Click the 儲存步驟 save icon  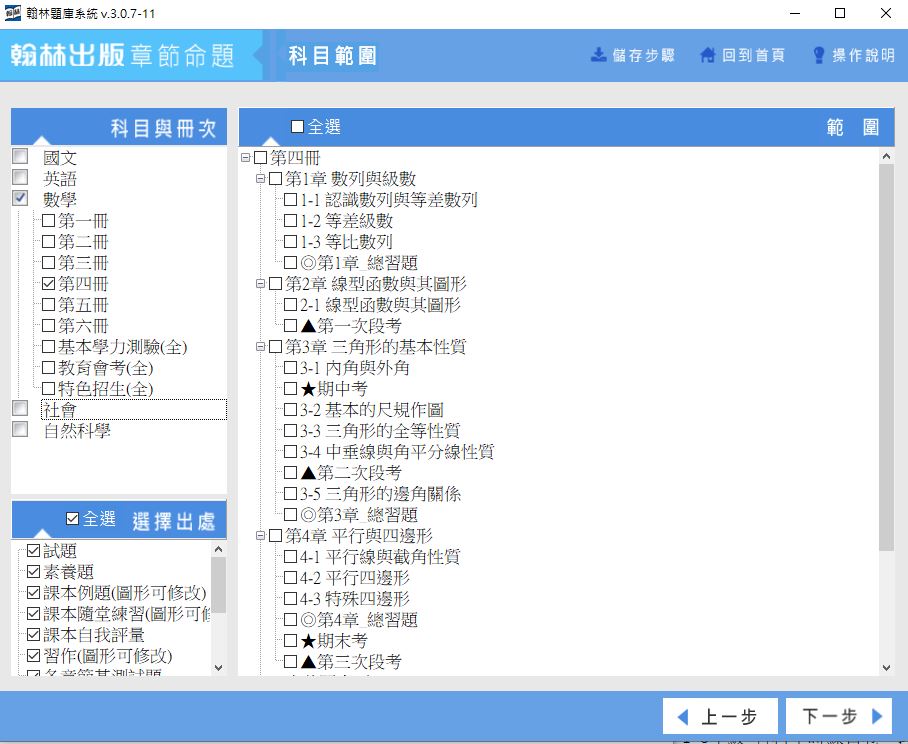[x=598, y=55]
